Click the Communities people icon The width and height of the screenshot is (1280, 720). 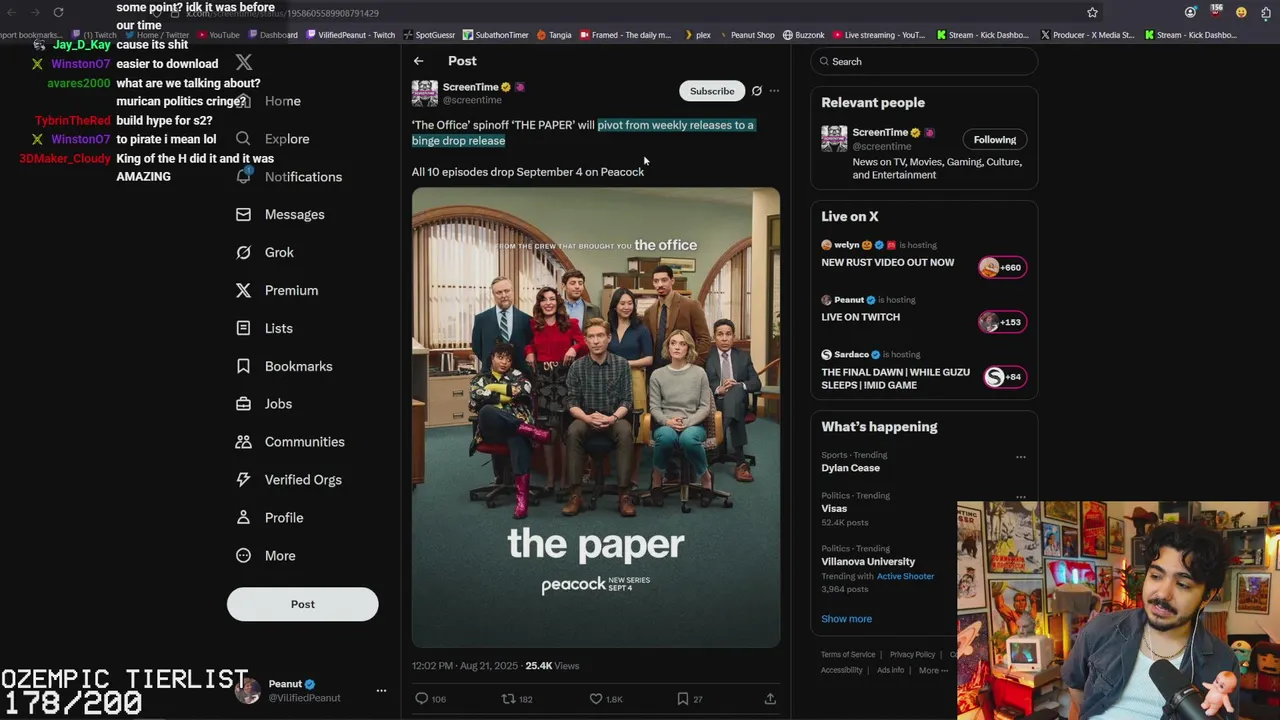243,442
